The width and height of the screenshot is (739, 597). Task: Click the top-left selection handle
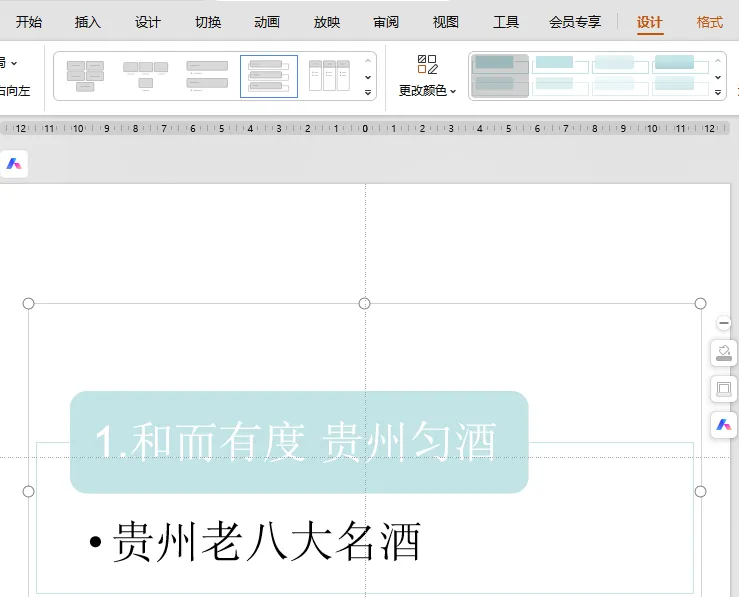point(28,303)
